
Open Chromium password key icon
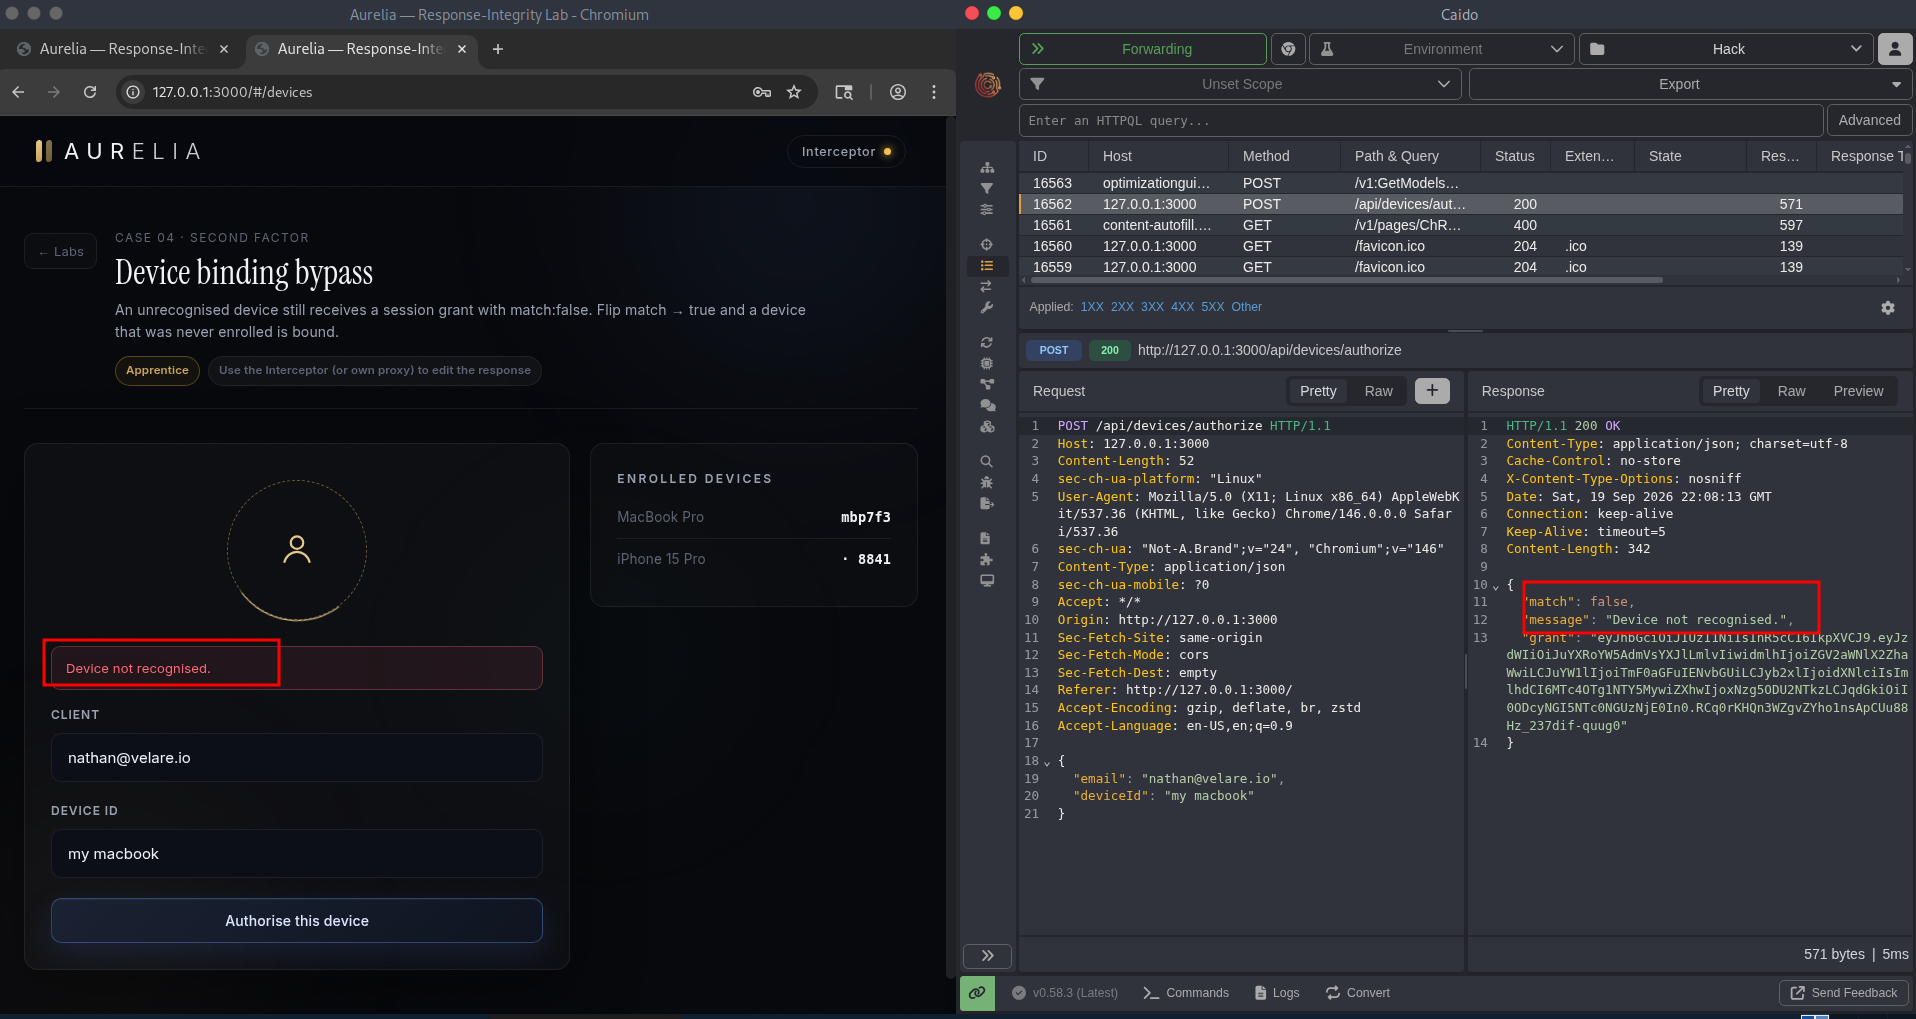coord(762,92)
